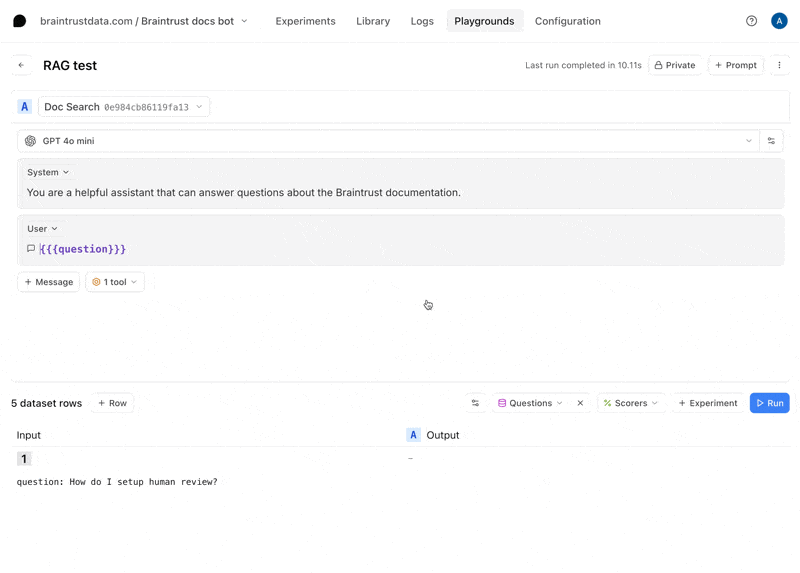800x573 pixels.
Task: Open the Logs tab
Action: tap(422, 21)
